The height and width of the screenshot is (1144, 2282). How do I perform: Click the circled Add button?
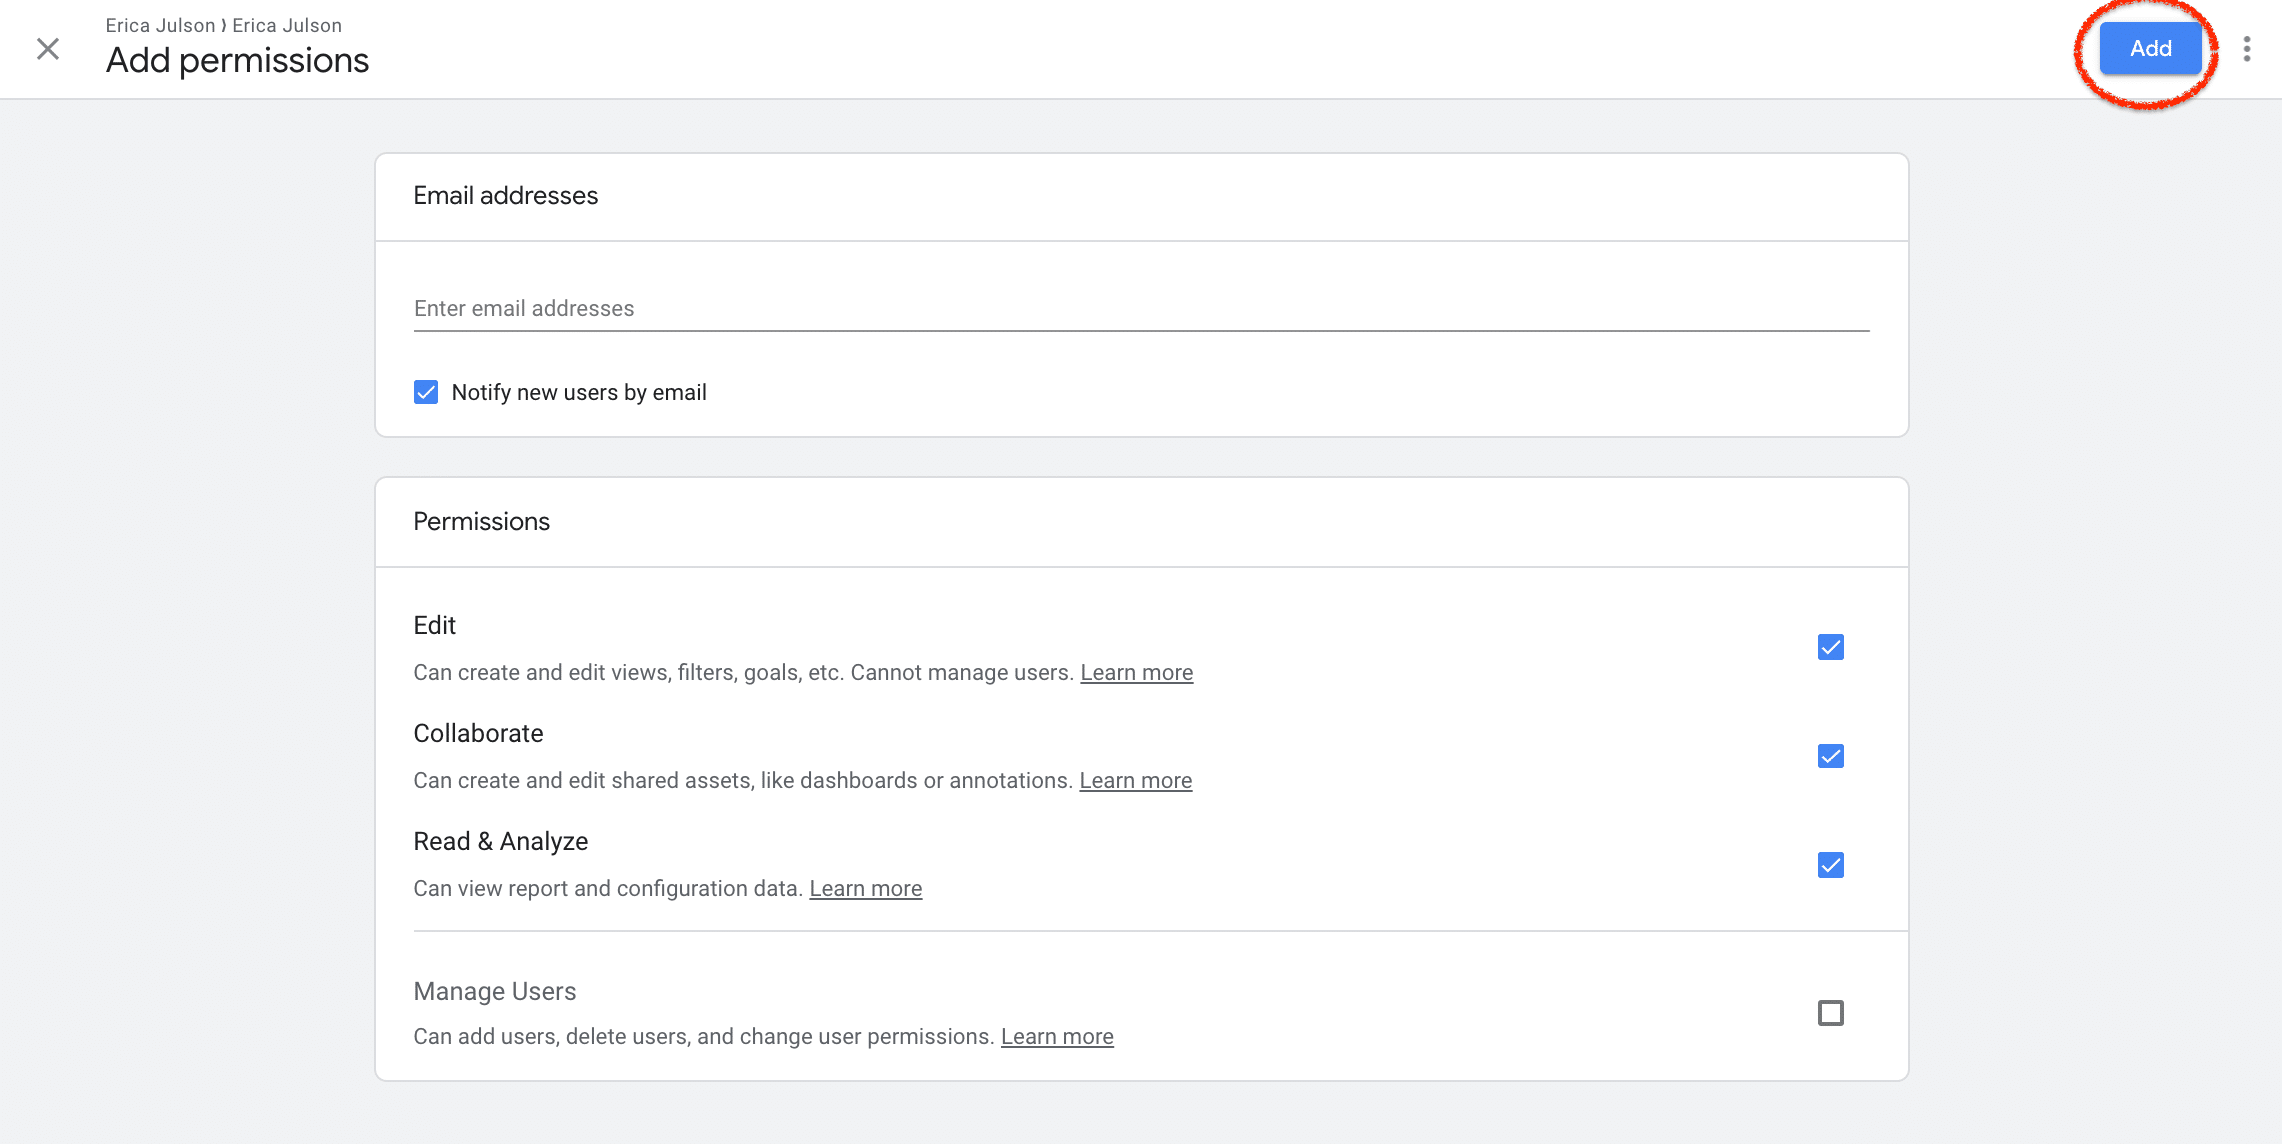[x=2149, y=47]
